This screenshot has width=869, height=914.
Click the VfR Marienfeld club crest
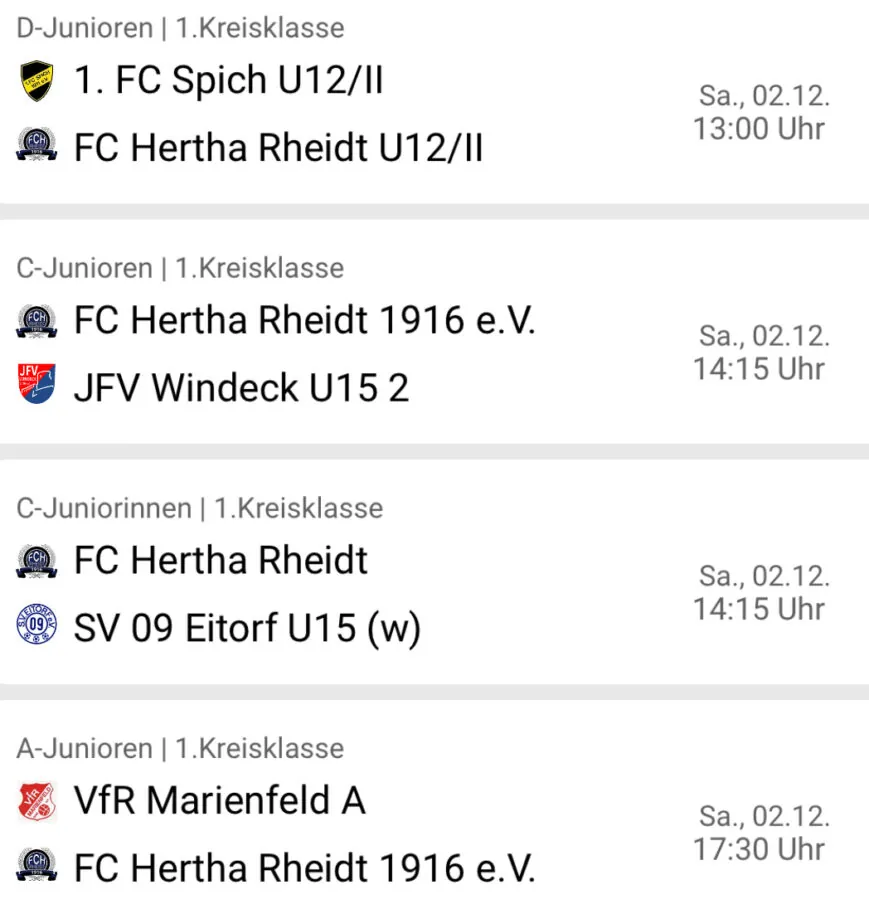(37, 801)
